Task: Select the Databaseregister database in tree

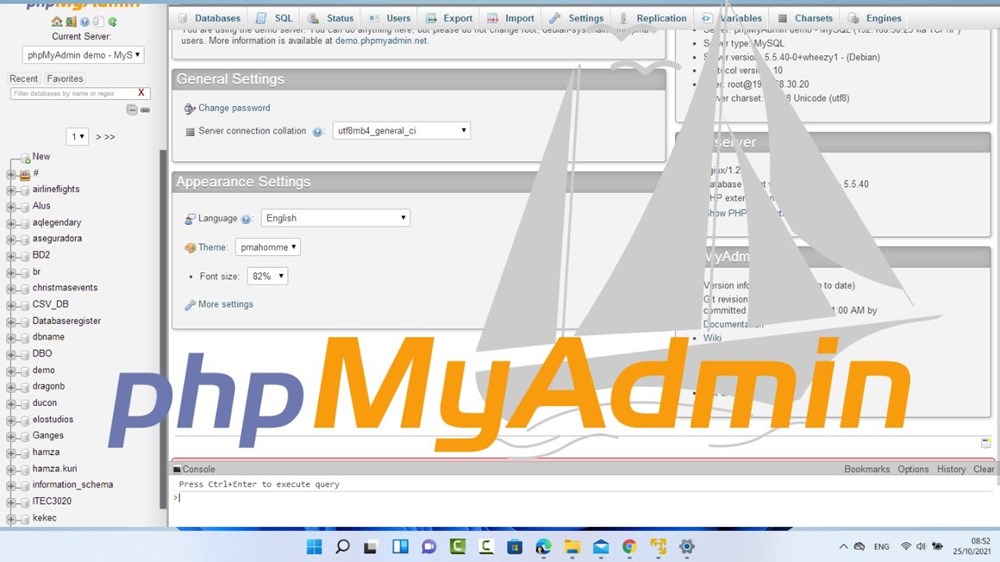Action: coord(66,321)
